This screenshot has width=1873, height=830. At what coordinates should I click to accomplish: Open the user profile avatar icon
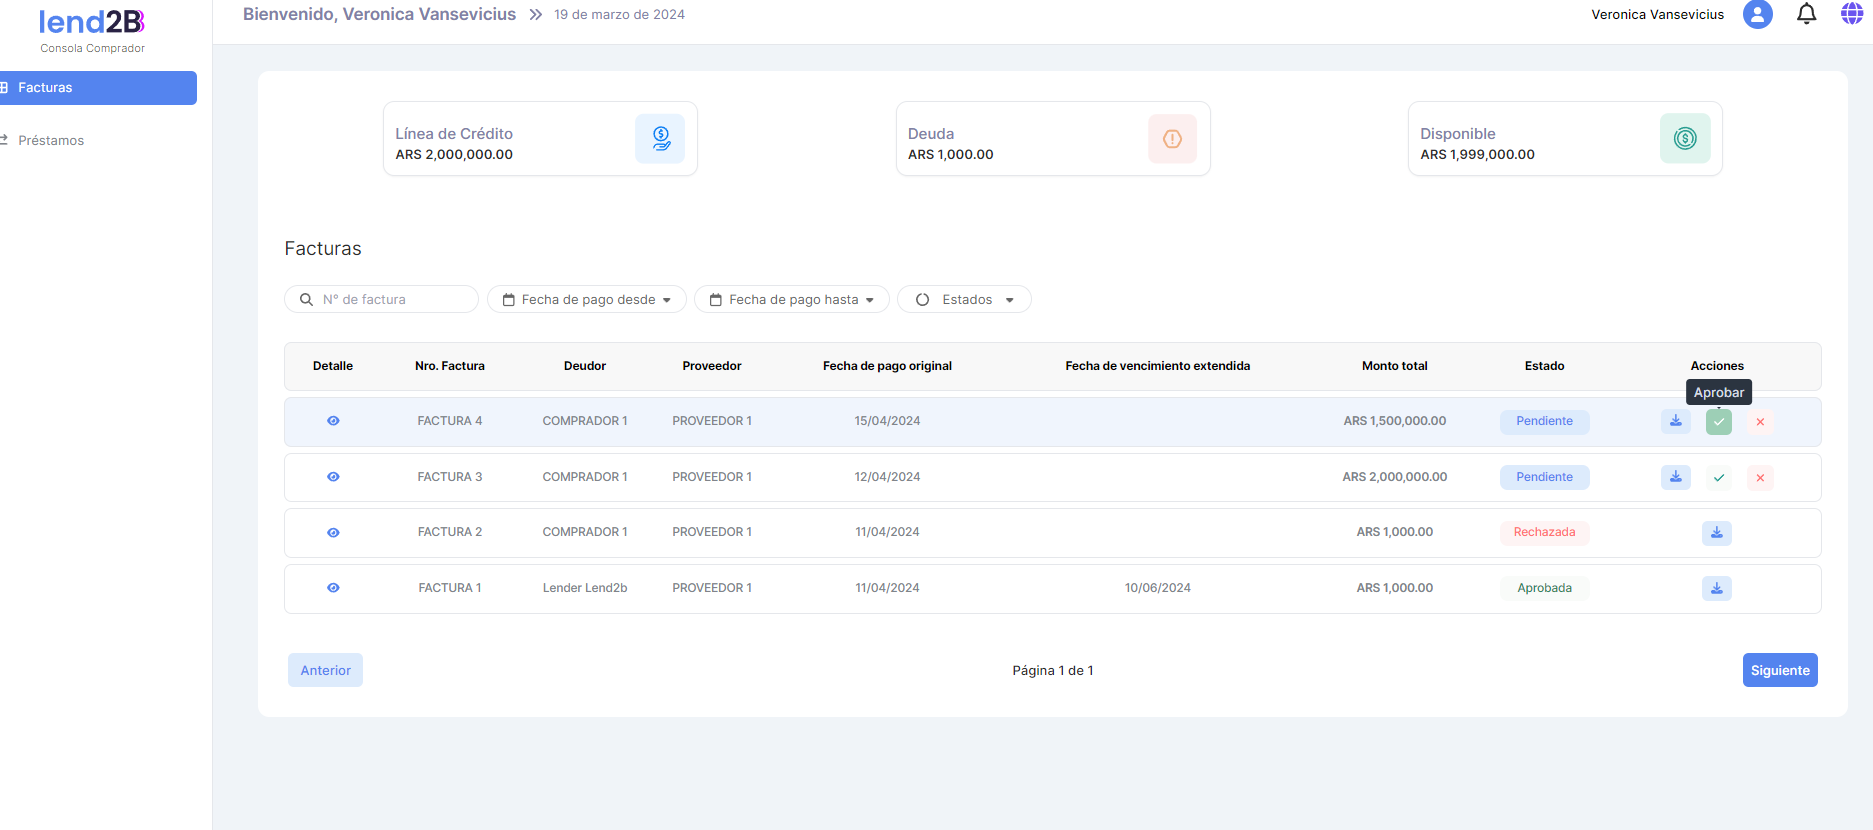click(x=1757, y=14)
